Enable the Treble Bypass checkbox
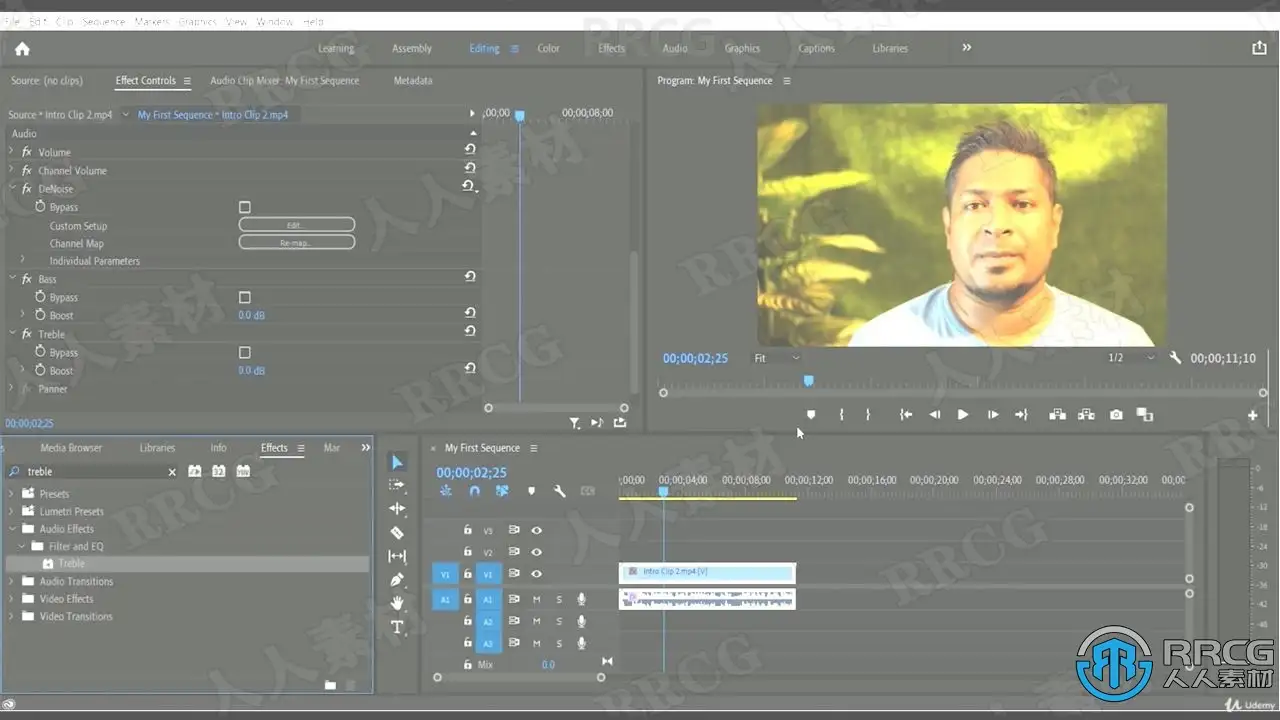1280x720 pixels. (x=244, y=353)
